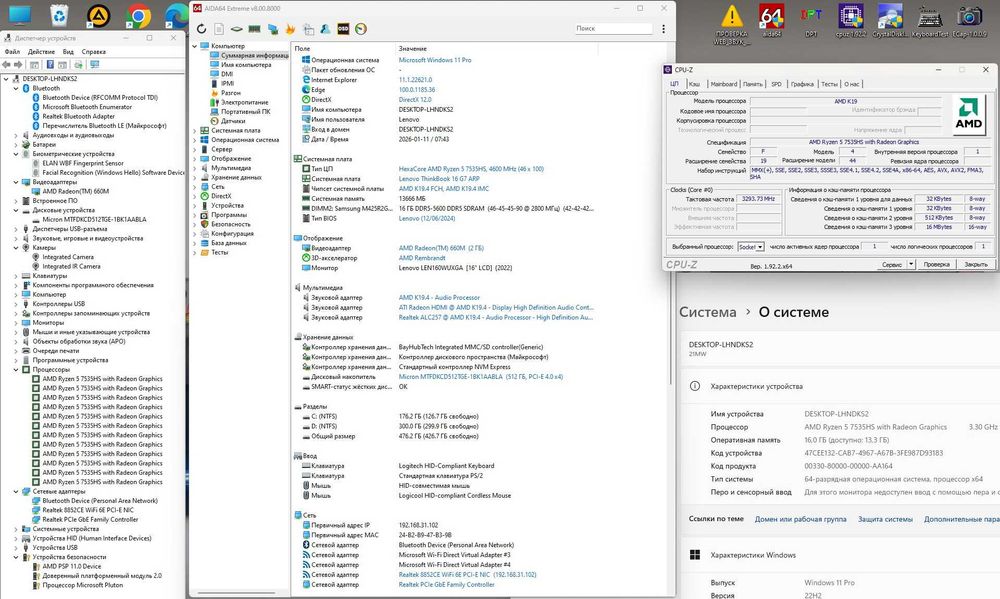Click Закрыть button in CPU-Z

pos(976,264)
